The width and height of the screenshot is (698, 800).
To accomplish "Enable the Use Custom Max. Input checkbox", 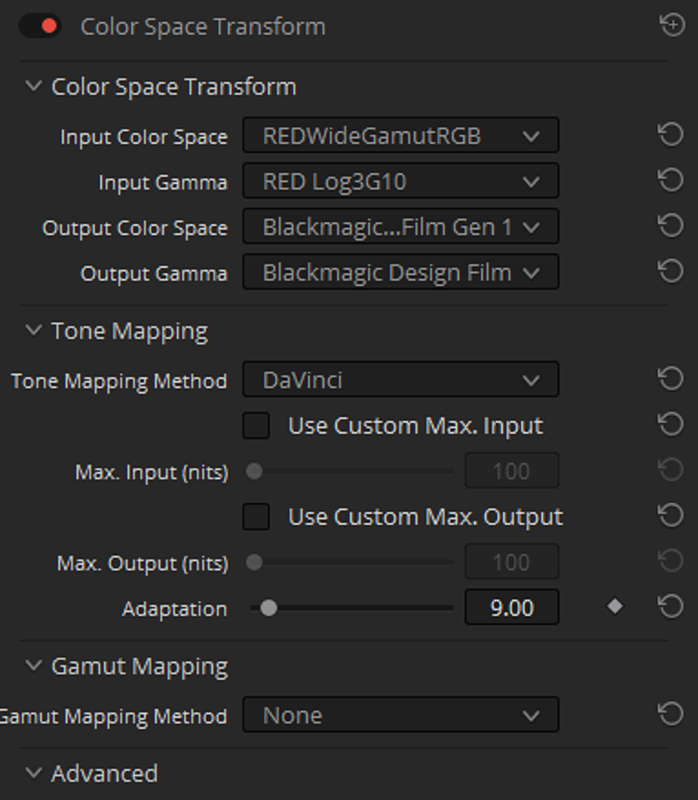I will [x=256, y=426].
